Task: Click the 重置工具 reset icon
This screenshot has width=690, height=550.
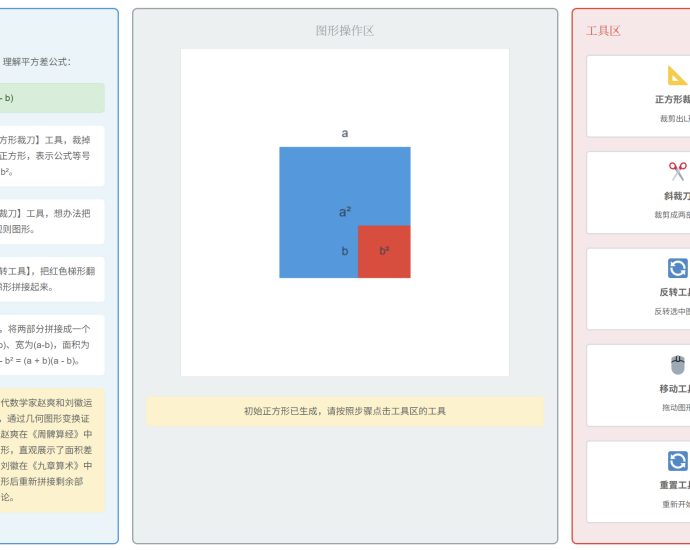Action: (677, 461)
